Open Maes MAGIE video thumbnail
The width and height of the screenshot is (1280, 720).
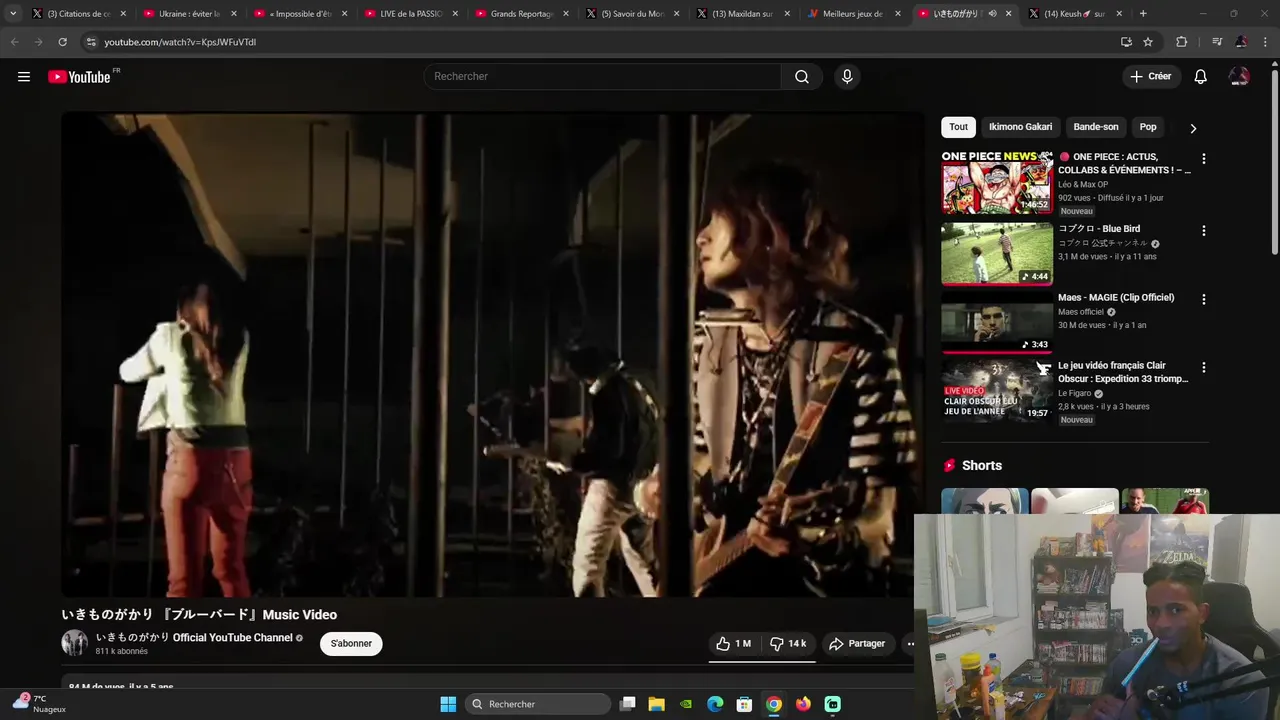point(997,323)
